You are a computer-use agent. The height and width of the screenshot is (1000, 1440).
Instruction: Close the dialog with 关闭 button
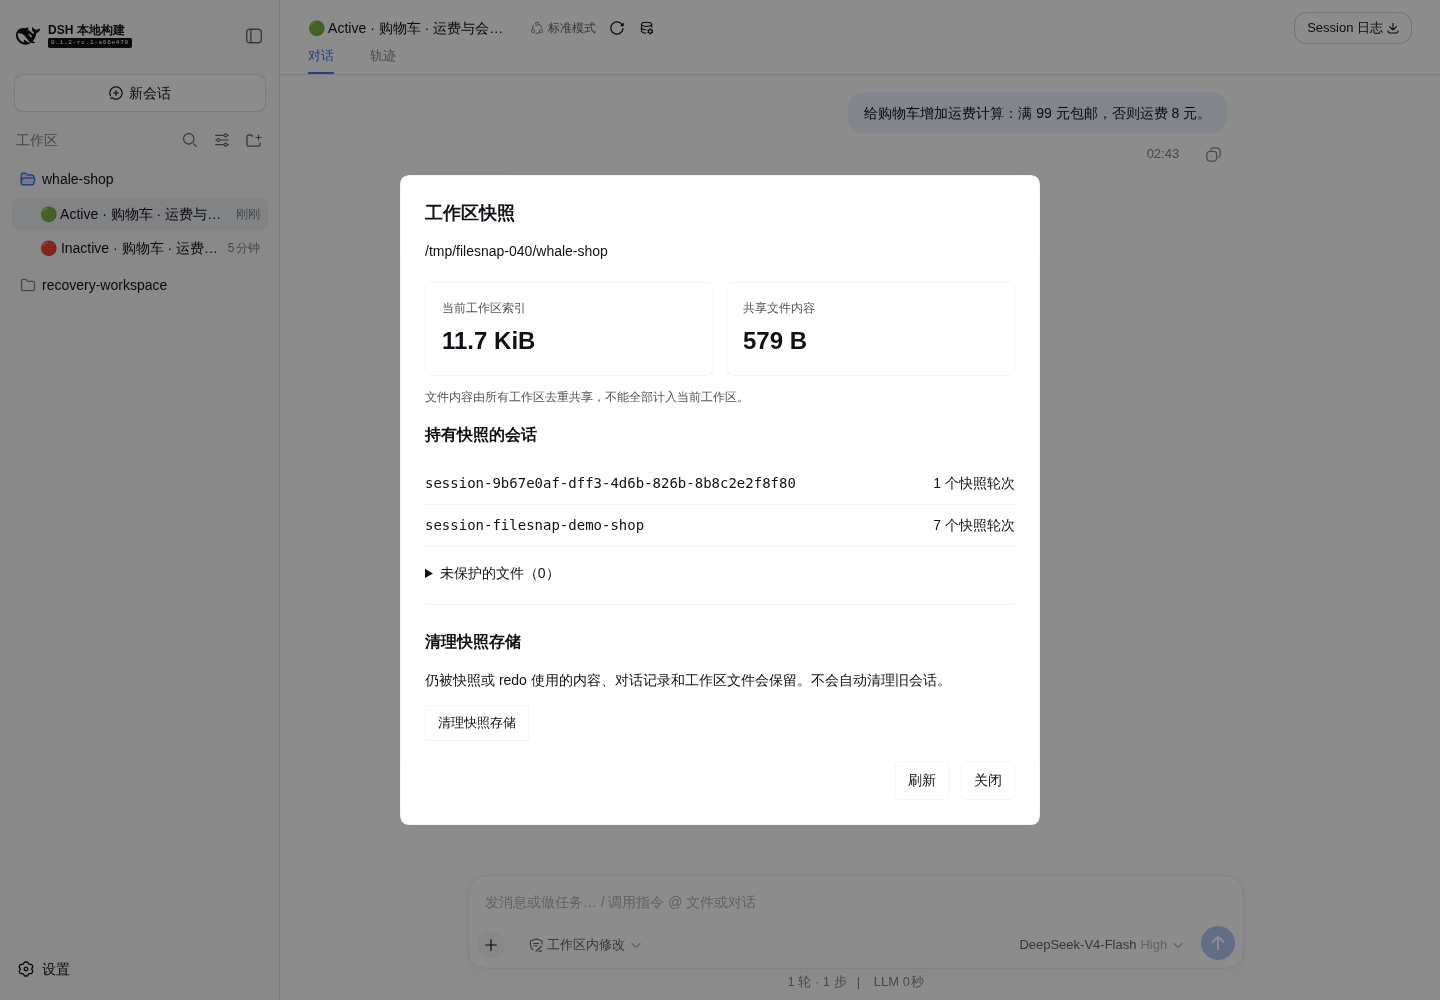coord(988,781)
